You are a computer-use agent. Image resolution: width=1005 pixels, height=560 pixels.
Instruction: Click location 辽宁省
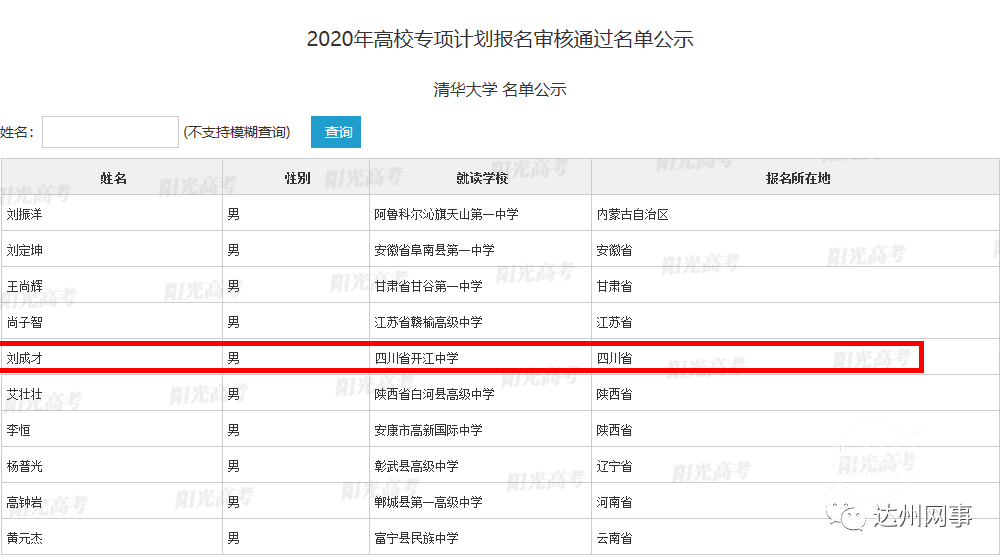pyautogui.click(x=614, y=466)
